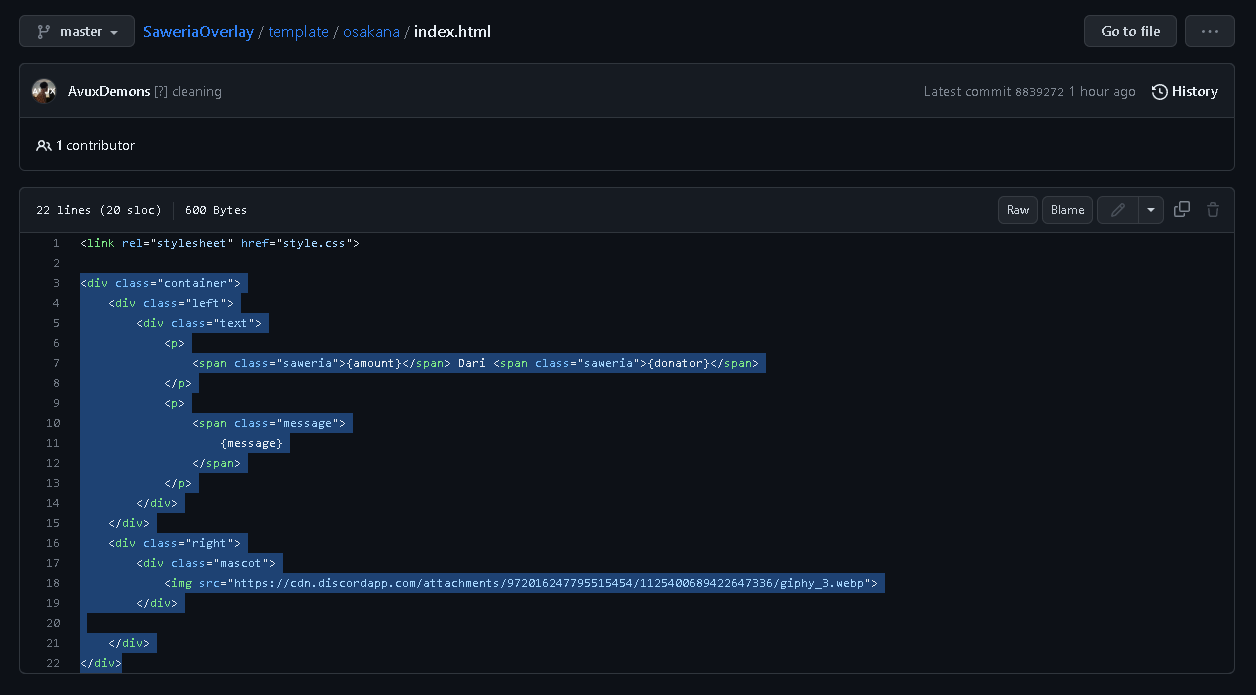The height and width of the screenshot is (695, 1256).
Task: Click the [?] badge after AvuxDemons
Action: (161, 91)
